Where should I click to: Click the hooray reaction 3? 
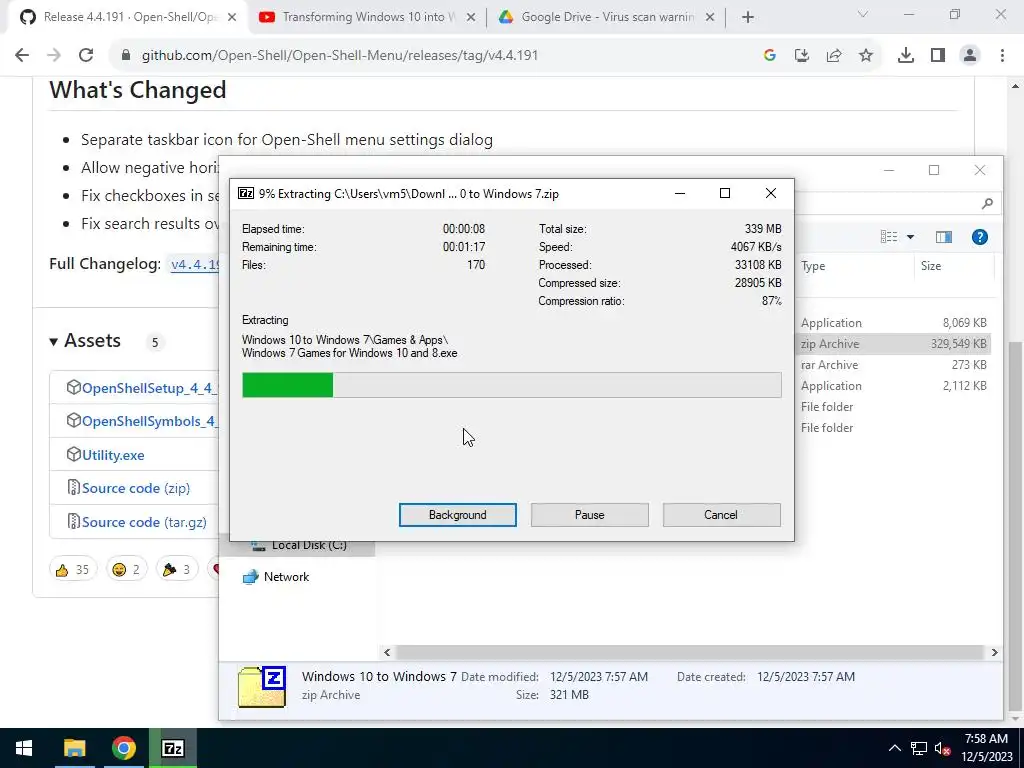[176, 569]
